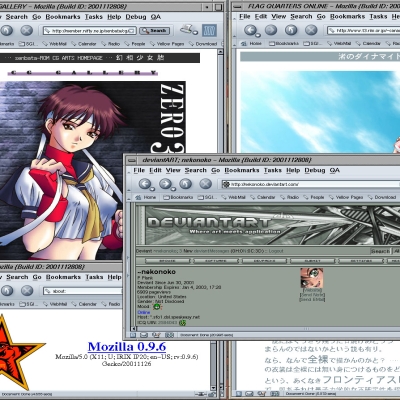This screenshot has width=400, height=400.
Task: Click the Download bookmark in the deviantART window
Action: click(382, 197)
